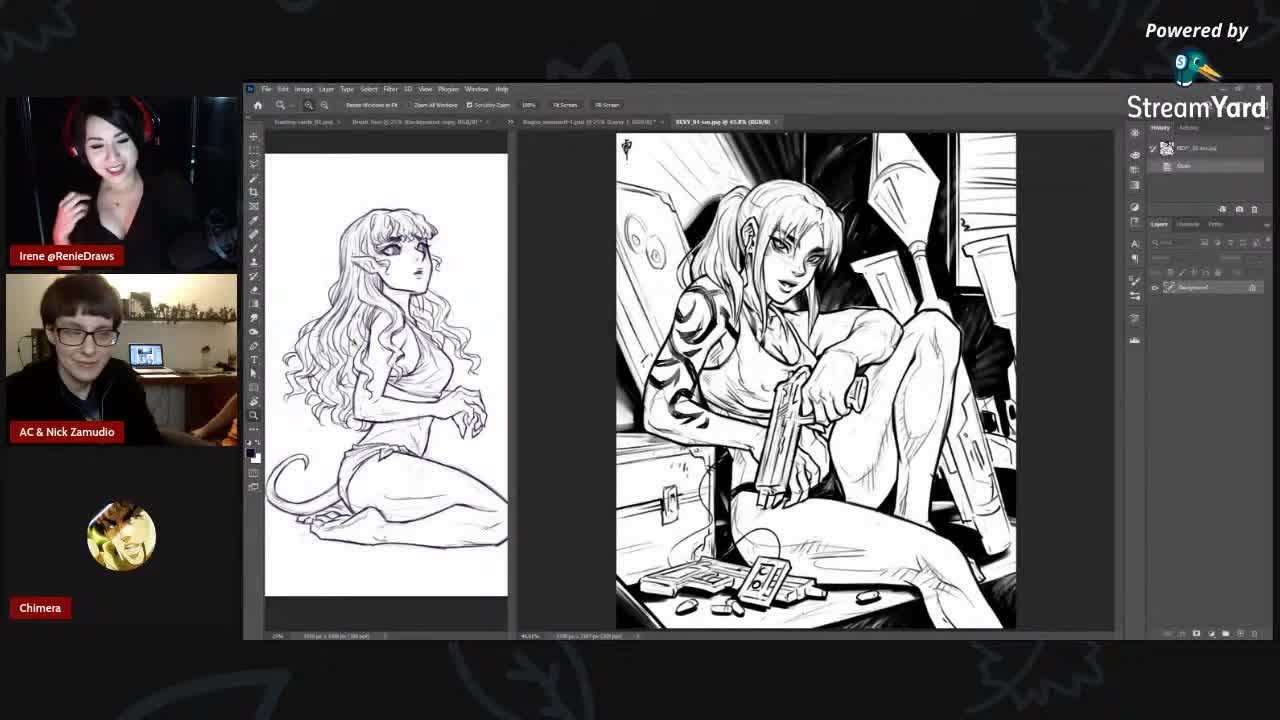This screenshot has height=720, width=1280.
Task: Open the Image menu
Action: pos(303,88)
